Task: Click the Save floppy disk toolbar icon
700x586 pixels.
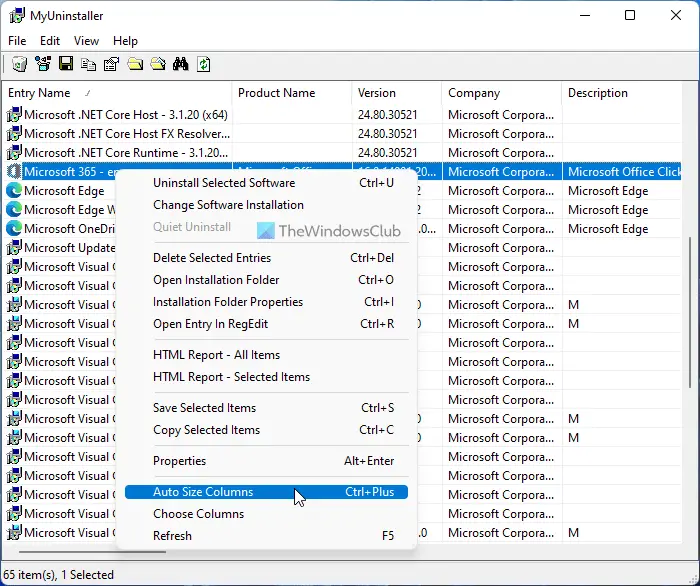Action: coord(66,64)
